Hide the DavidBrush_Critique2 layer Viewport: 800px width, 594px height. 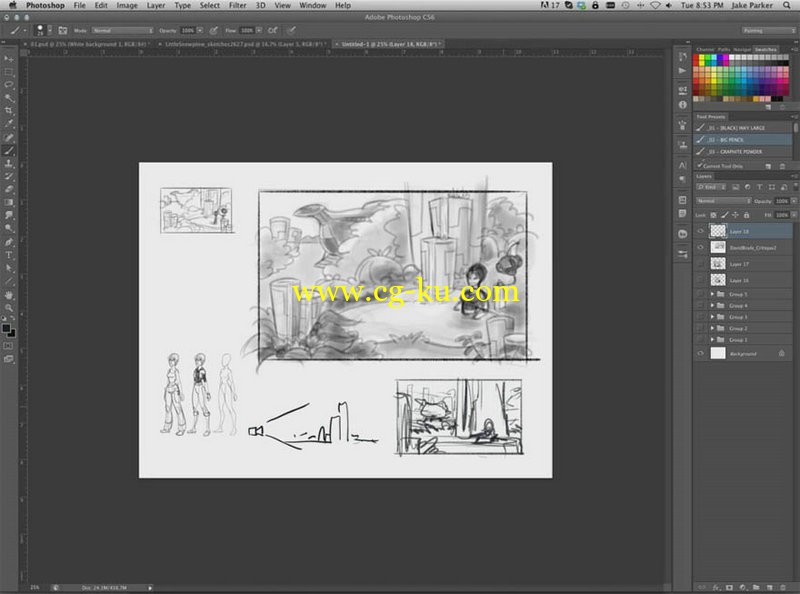[x=701, y=248]
